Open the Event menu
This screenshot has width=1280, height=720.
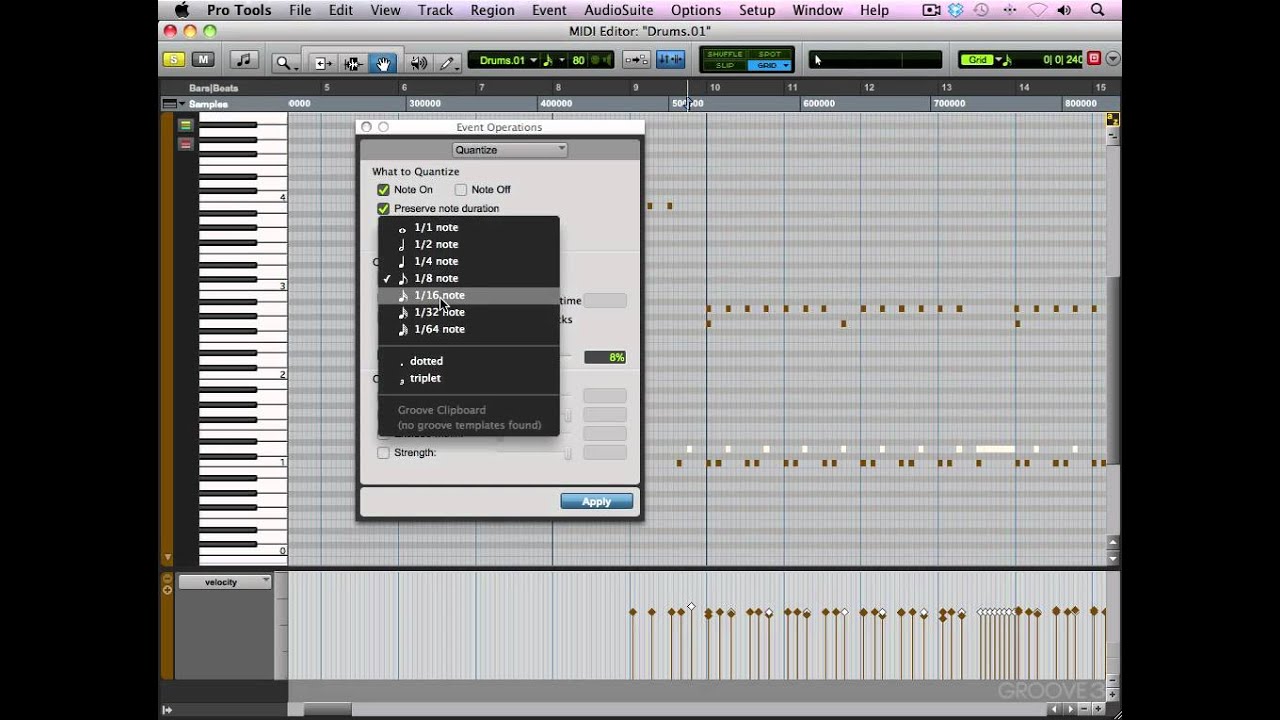tap(549, 10)
